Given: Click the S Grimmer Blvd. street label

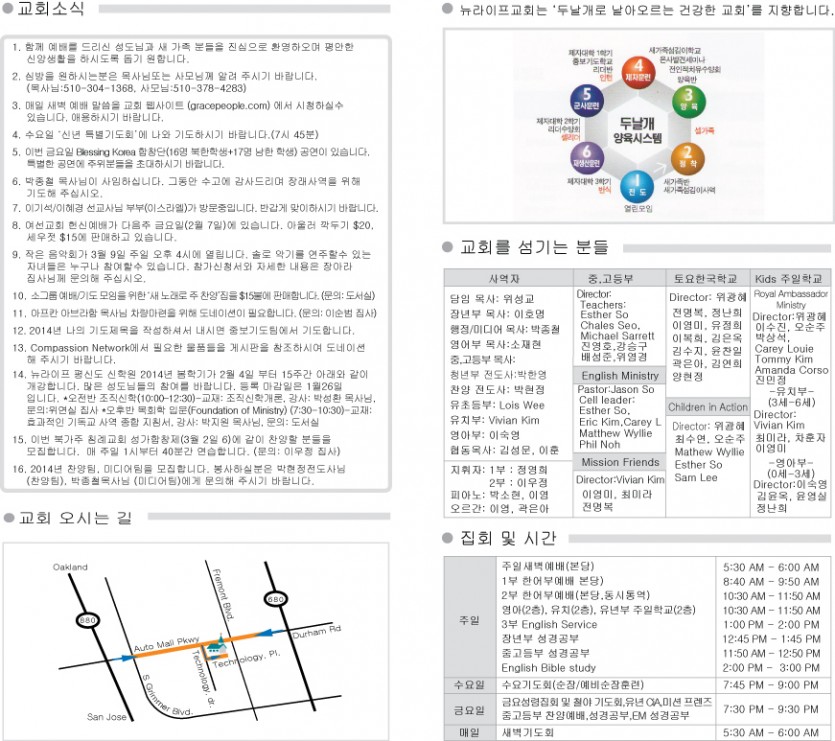Looking at the screenshot, I should pyautogui.click(x=166, y=695).
